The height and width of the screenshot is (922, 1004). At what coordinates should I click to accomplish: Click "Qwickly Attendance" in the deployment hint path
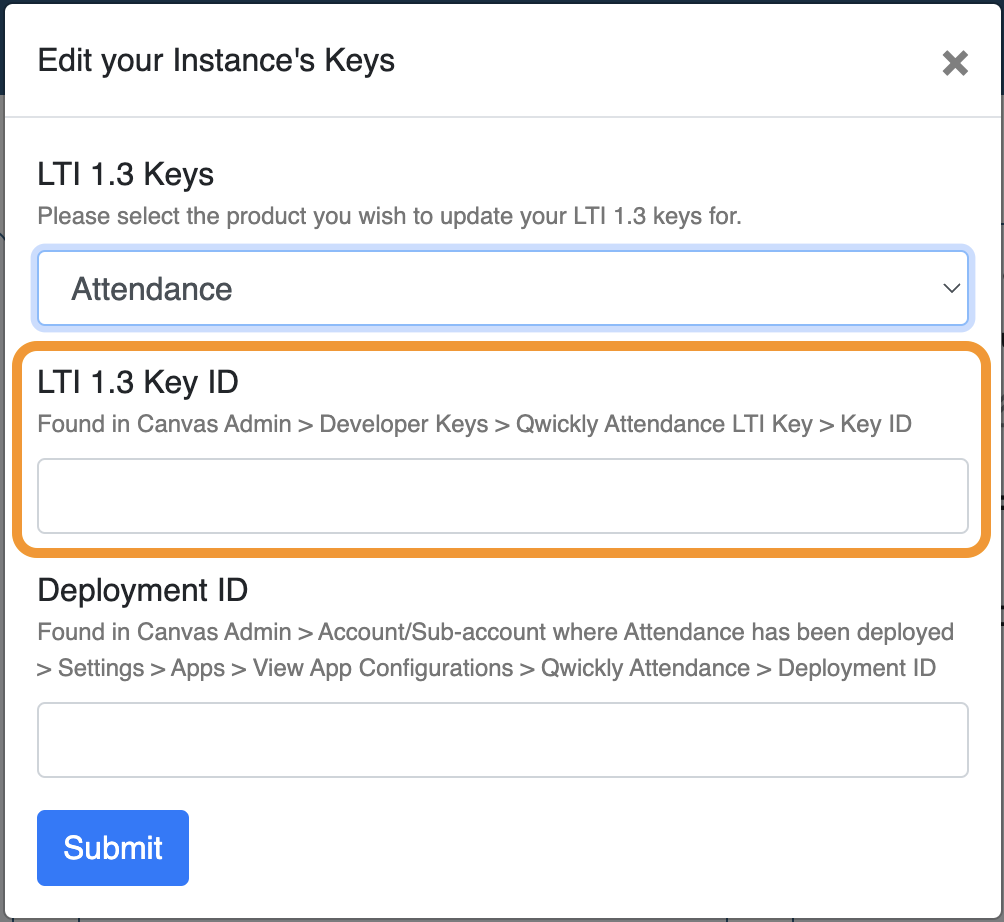645,668
